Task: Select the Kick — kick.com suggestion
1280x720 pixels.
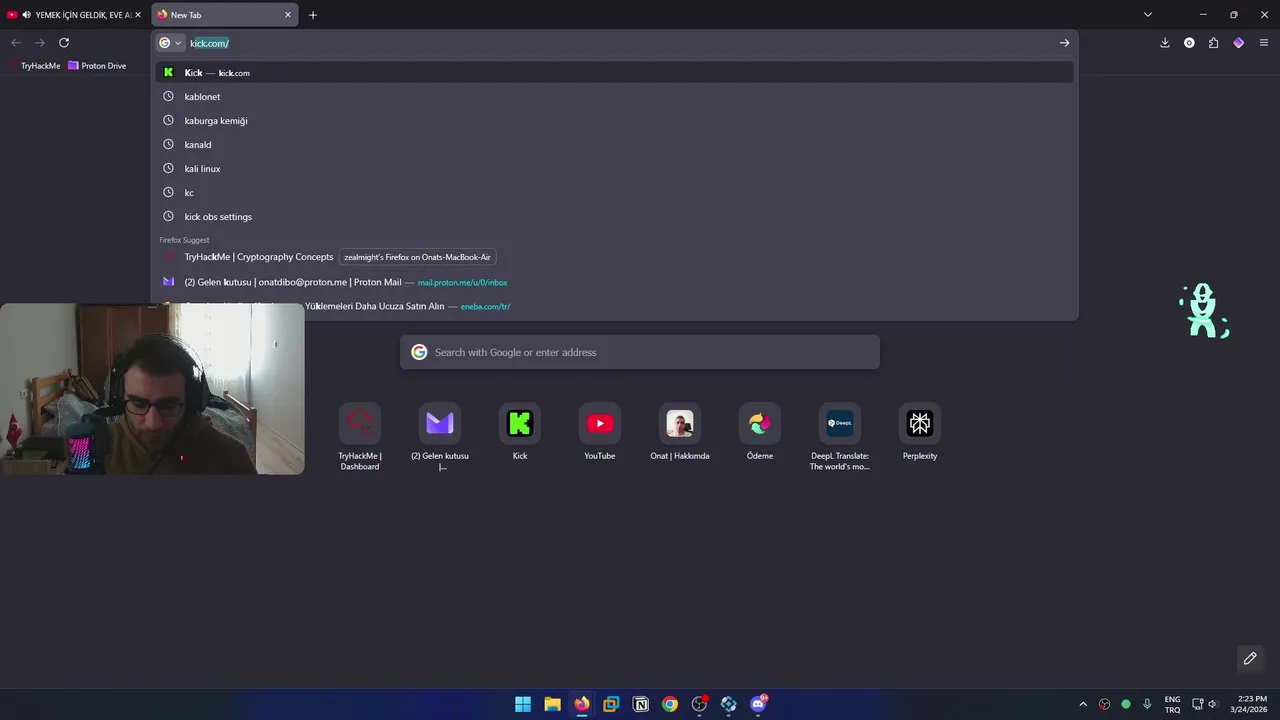Action: pos(615,73)
